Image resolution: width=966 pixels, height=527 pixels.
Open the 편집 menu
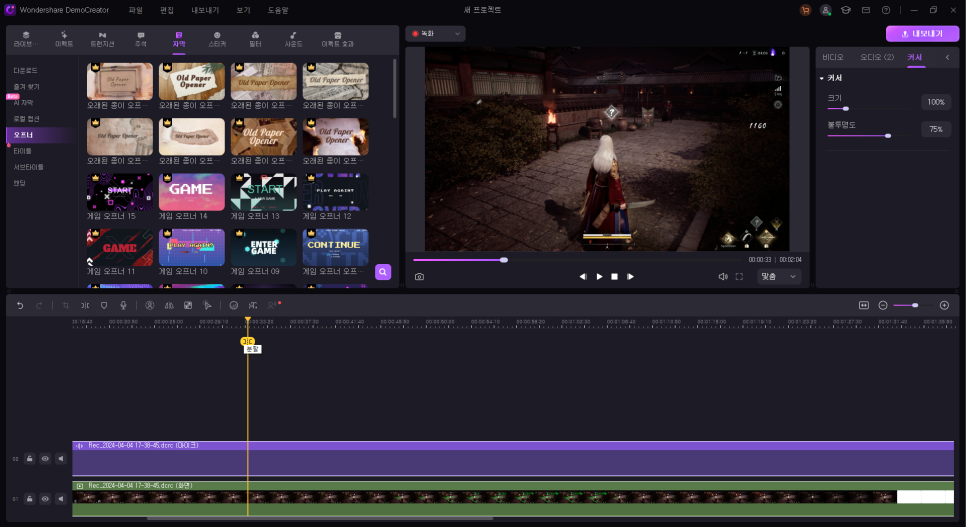click(x=167, y=10)
